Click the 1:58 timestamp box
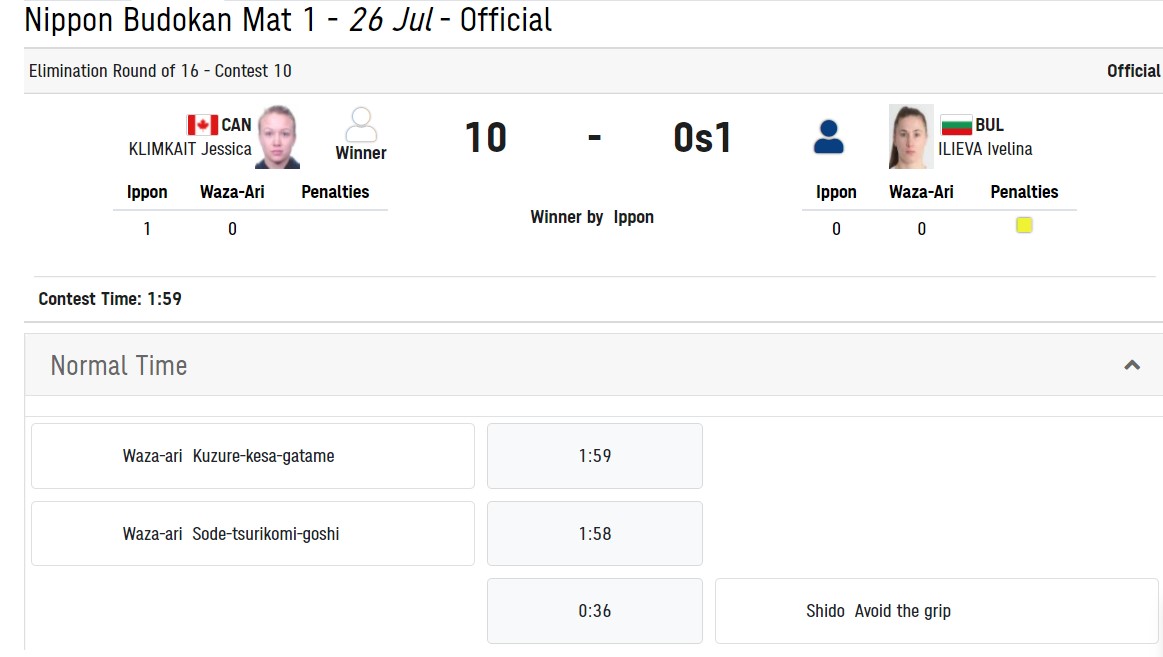Image resolution: width=1163 pixels, height=657 pixels. (x=595, y=534)
